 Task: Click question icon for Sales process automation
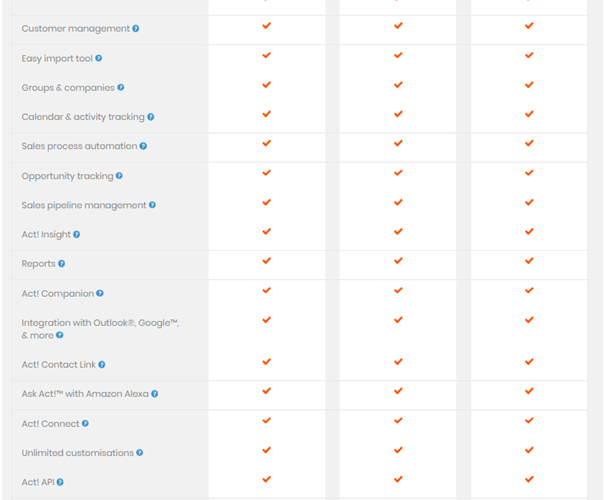(x=143, y=146)
